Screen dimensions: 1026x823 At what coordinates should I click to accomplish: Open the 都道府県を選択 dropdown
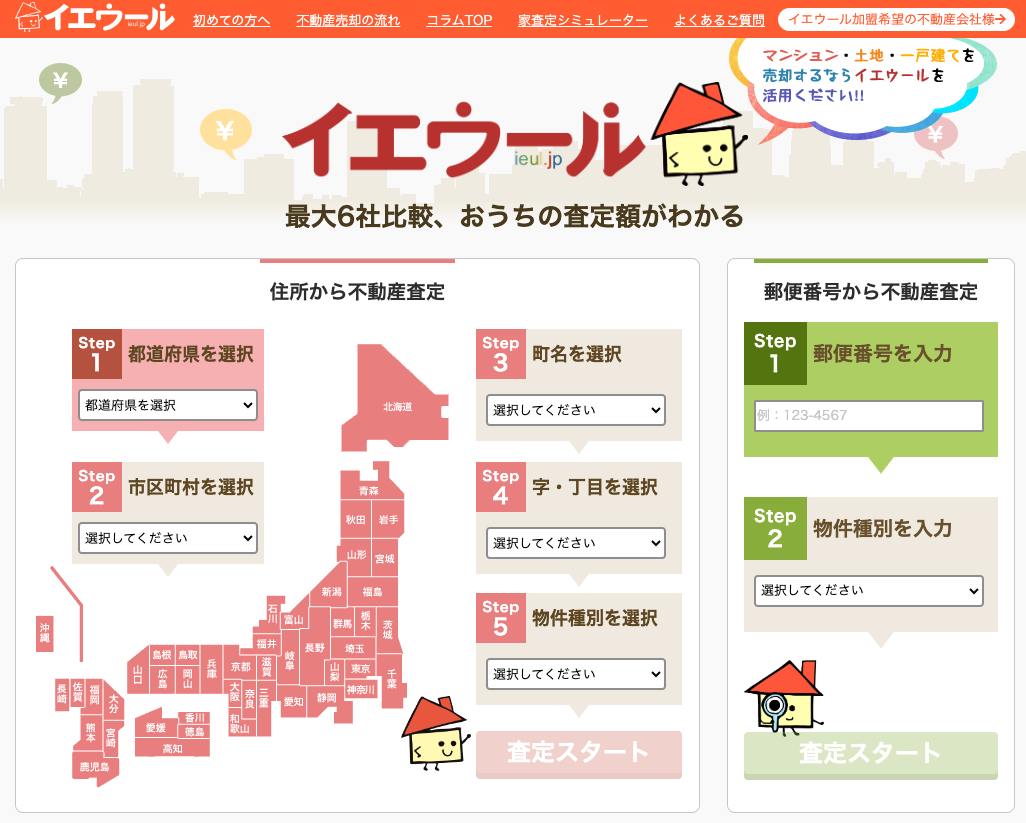click(x=168, y=405)
